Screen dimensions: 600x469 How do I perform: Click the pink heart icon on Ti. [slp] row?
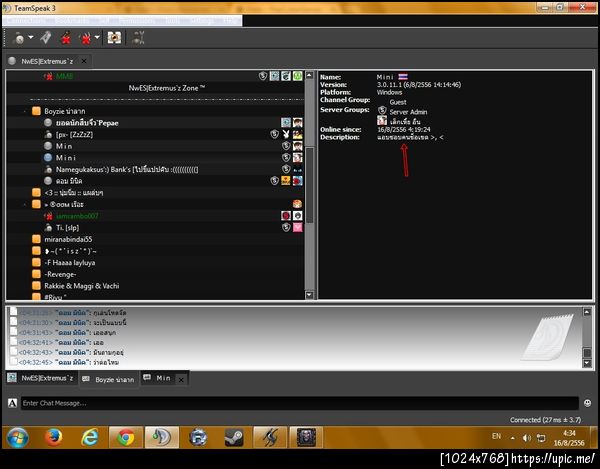click(x=298, y=227)
